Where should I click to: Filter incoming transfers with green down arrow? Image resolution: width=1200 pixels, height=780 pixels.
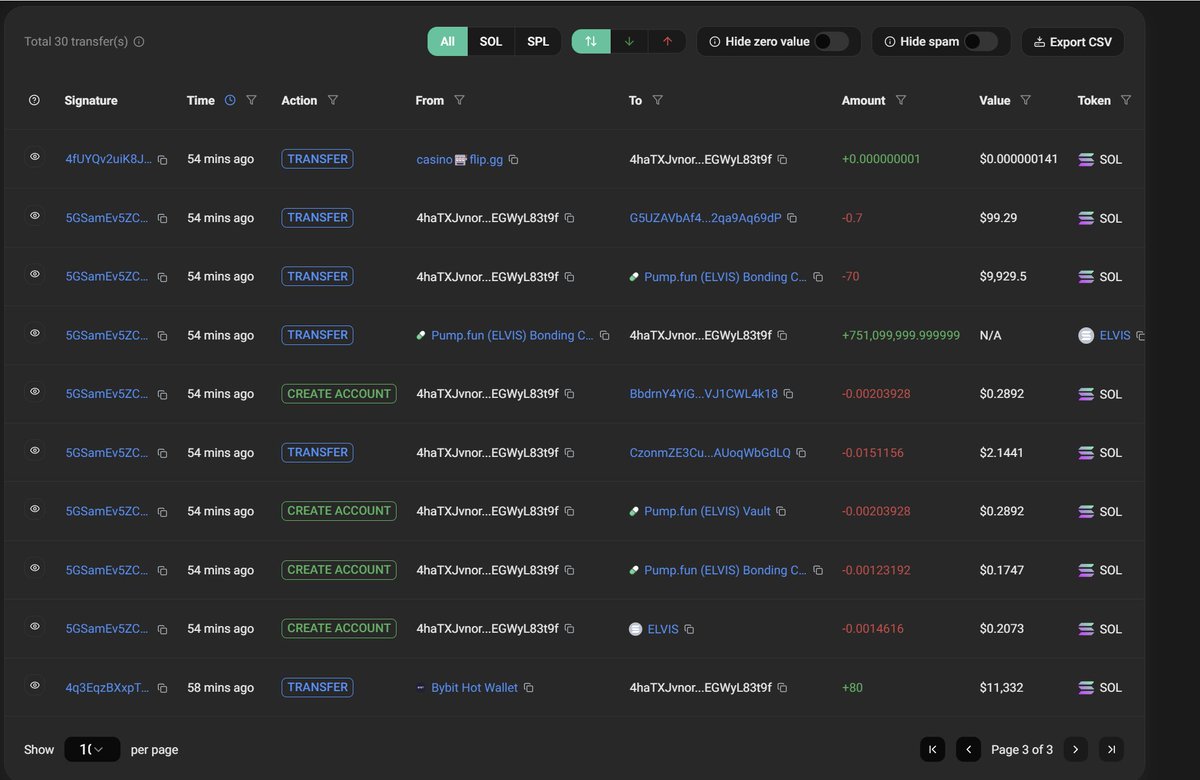pyautogui.click(x=629, y=41)
